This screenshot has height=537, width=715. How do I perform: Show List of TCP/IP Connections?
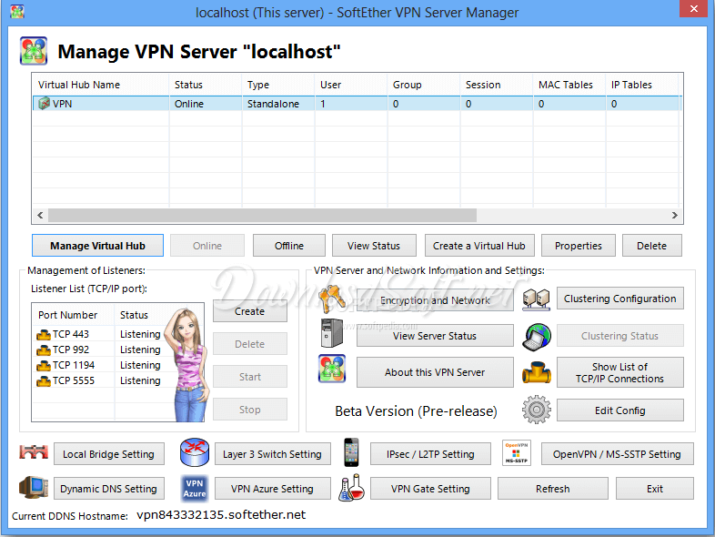click(620, 372)
